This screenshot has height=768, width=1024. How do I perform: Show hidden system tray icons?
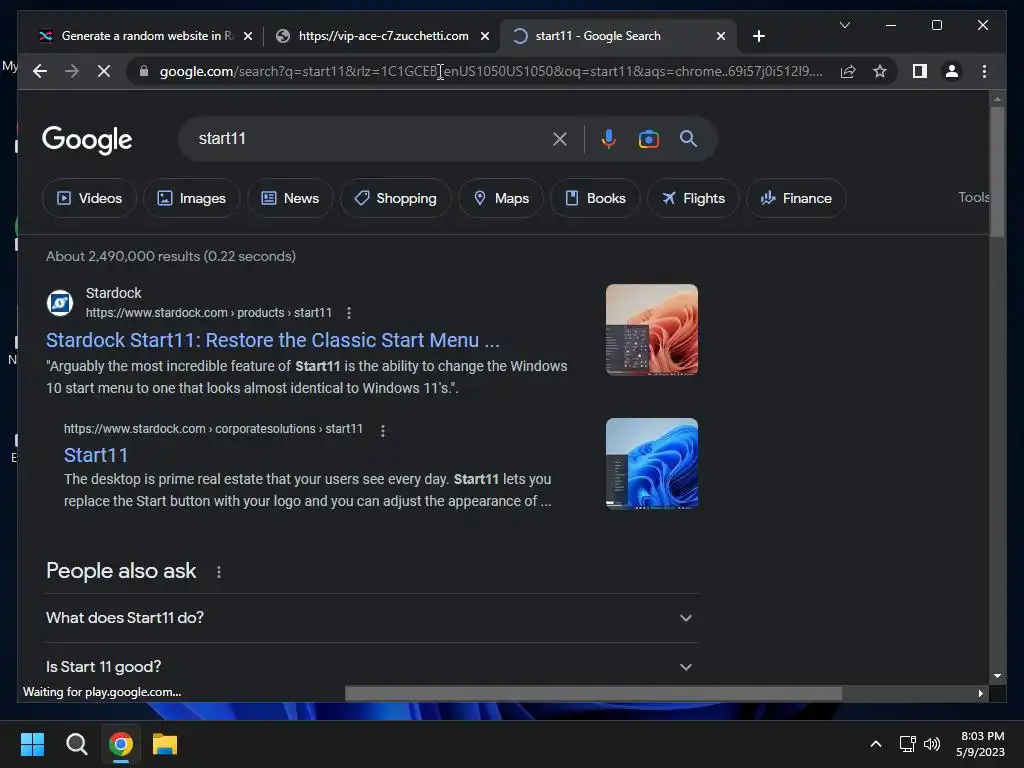876,744
